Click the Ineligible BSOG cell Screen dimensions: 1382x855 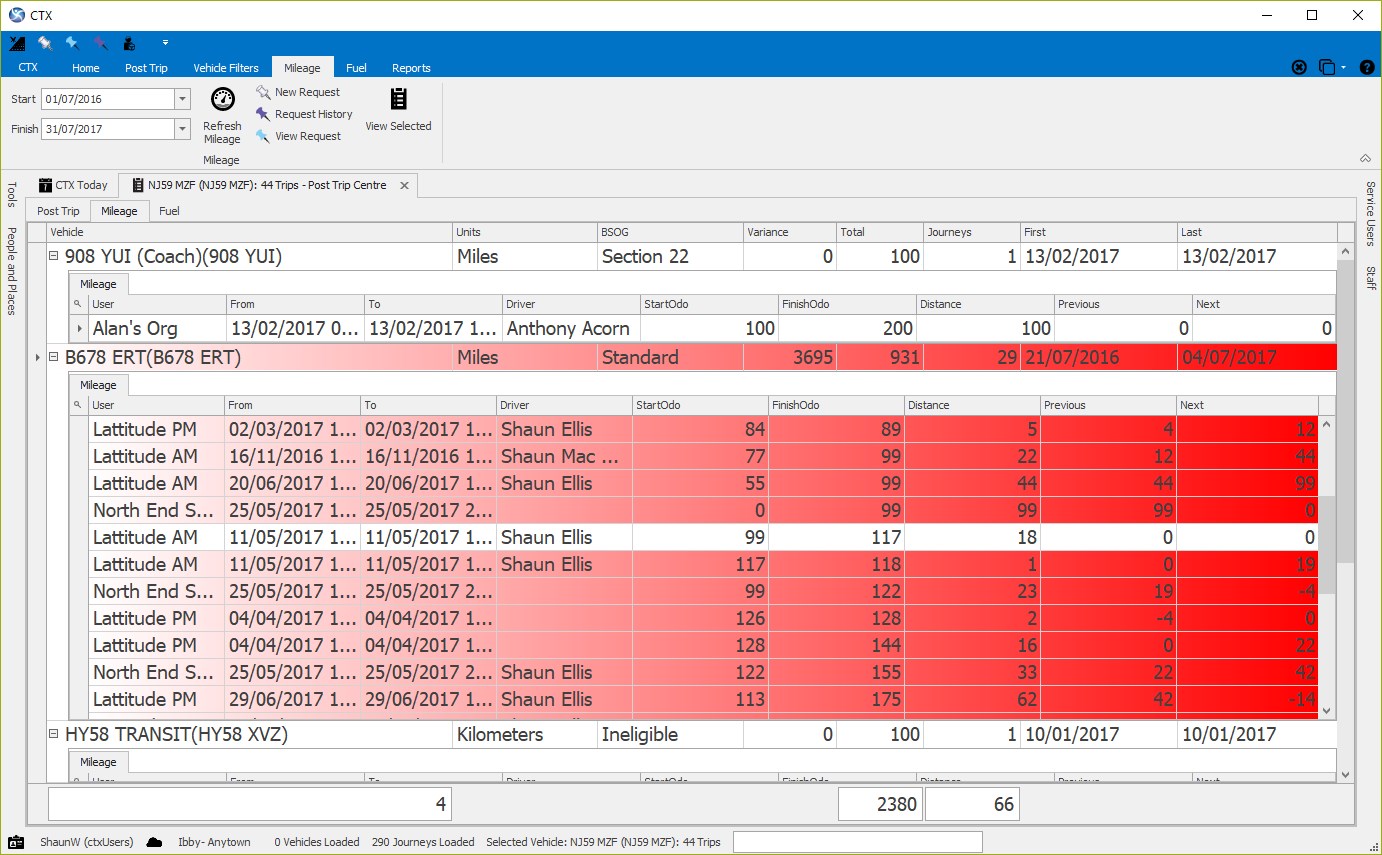coord(670,734)
